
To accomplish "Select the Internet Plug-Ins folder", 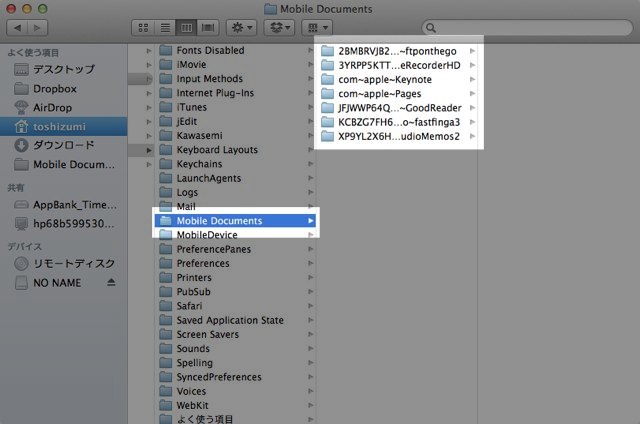I will [236, 93].
